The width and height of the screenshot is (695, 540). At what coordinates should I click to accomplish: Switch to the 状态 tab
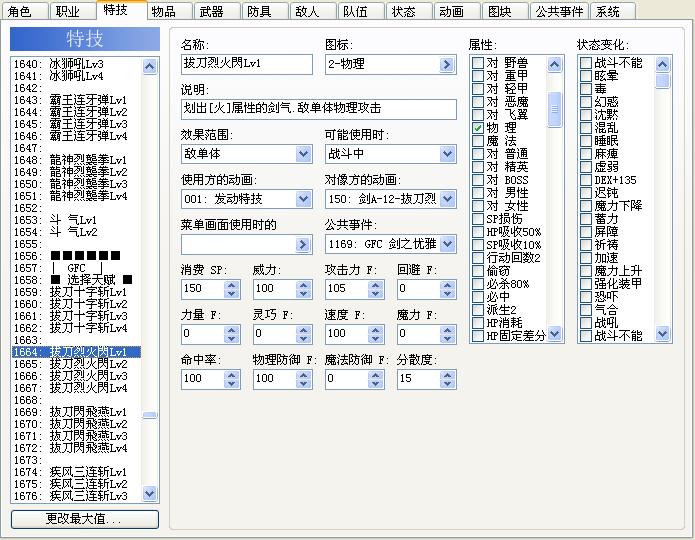point(409,12)
